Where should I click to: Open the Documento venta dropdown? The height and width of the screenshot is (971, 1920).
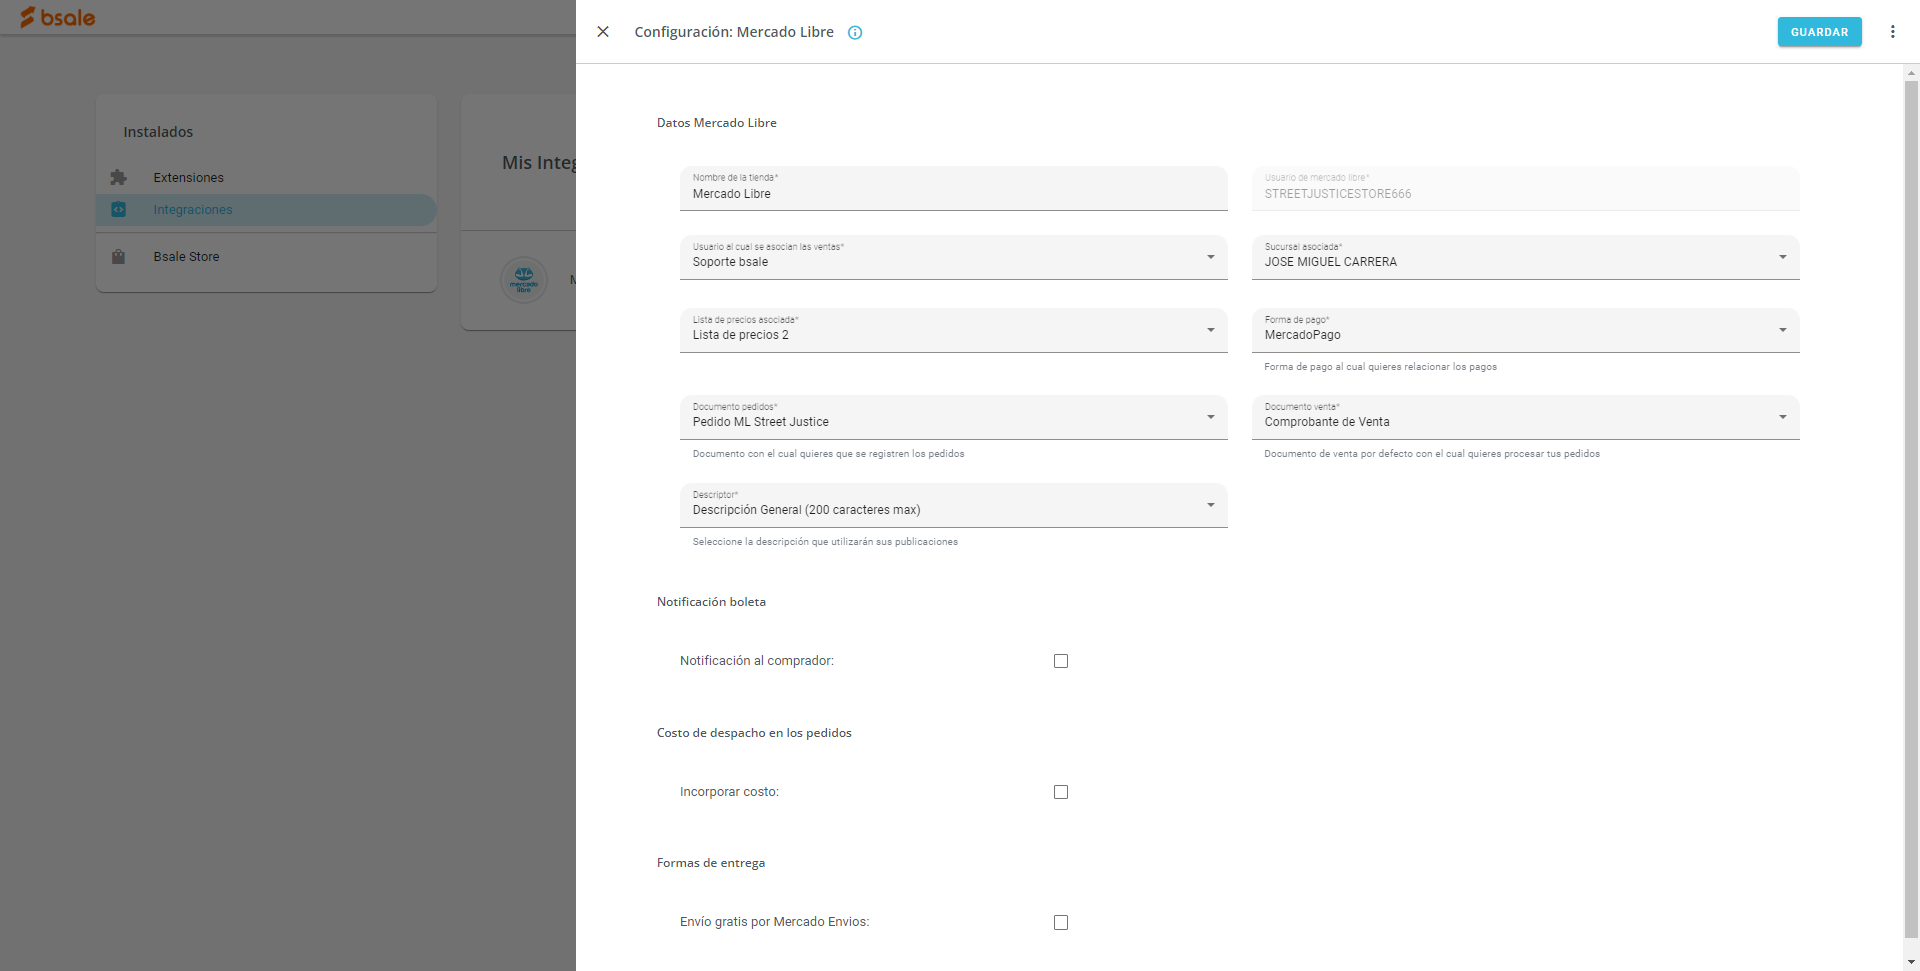coord(1525,417)
